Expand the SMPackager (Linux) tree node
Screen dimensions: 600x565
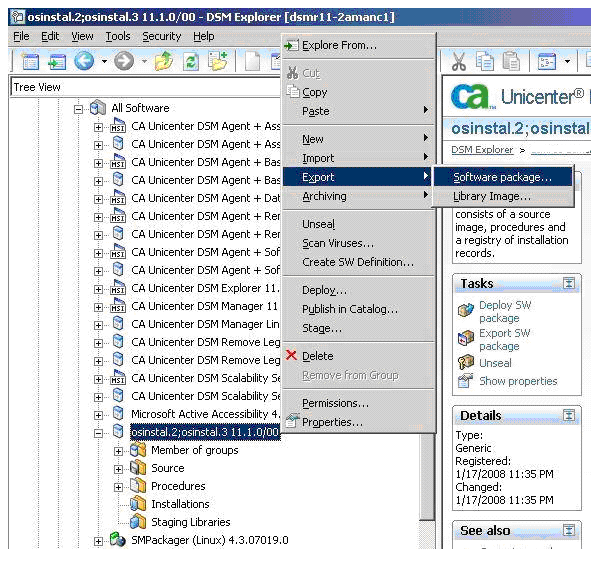coord(98,541)
